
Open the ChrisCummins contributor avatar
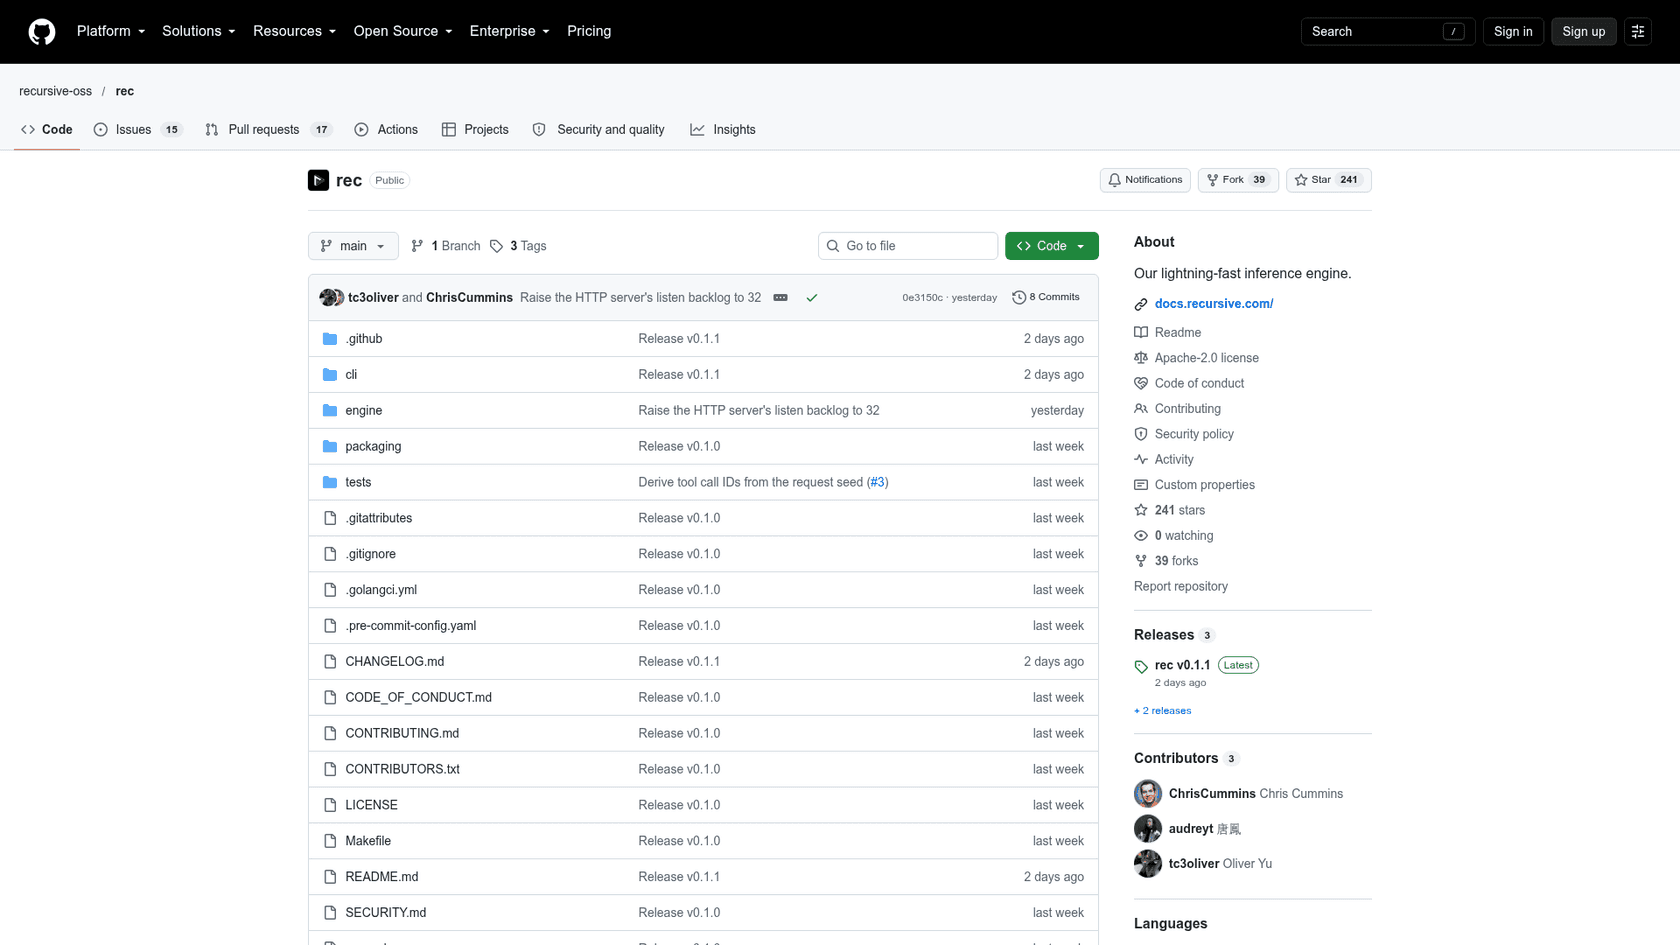coord(1148,794)
